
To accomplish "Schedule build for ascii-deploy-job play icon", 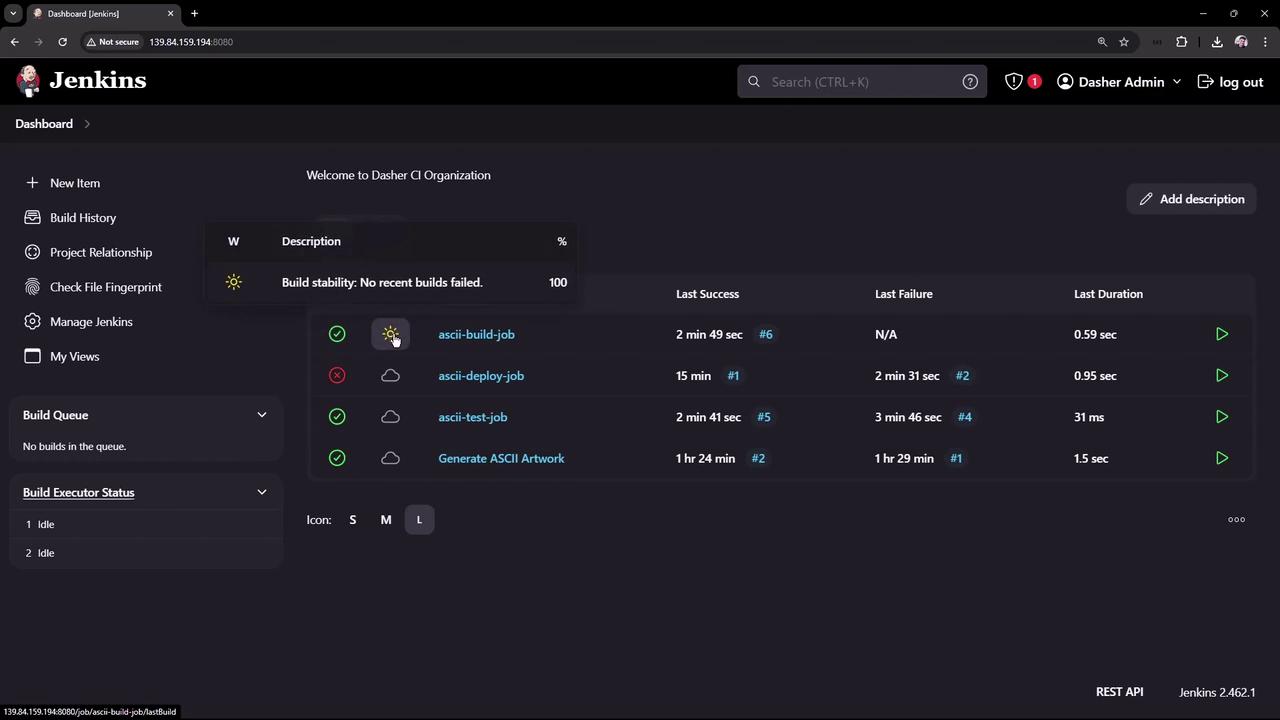I will (x=1221, y=376).
